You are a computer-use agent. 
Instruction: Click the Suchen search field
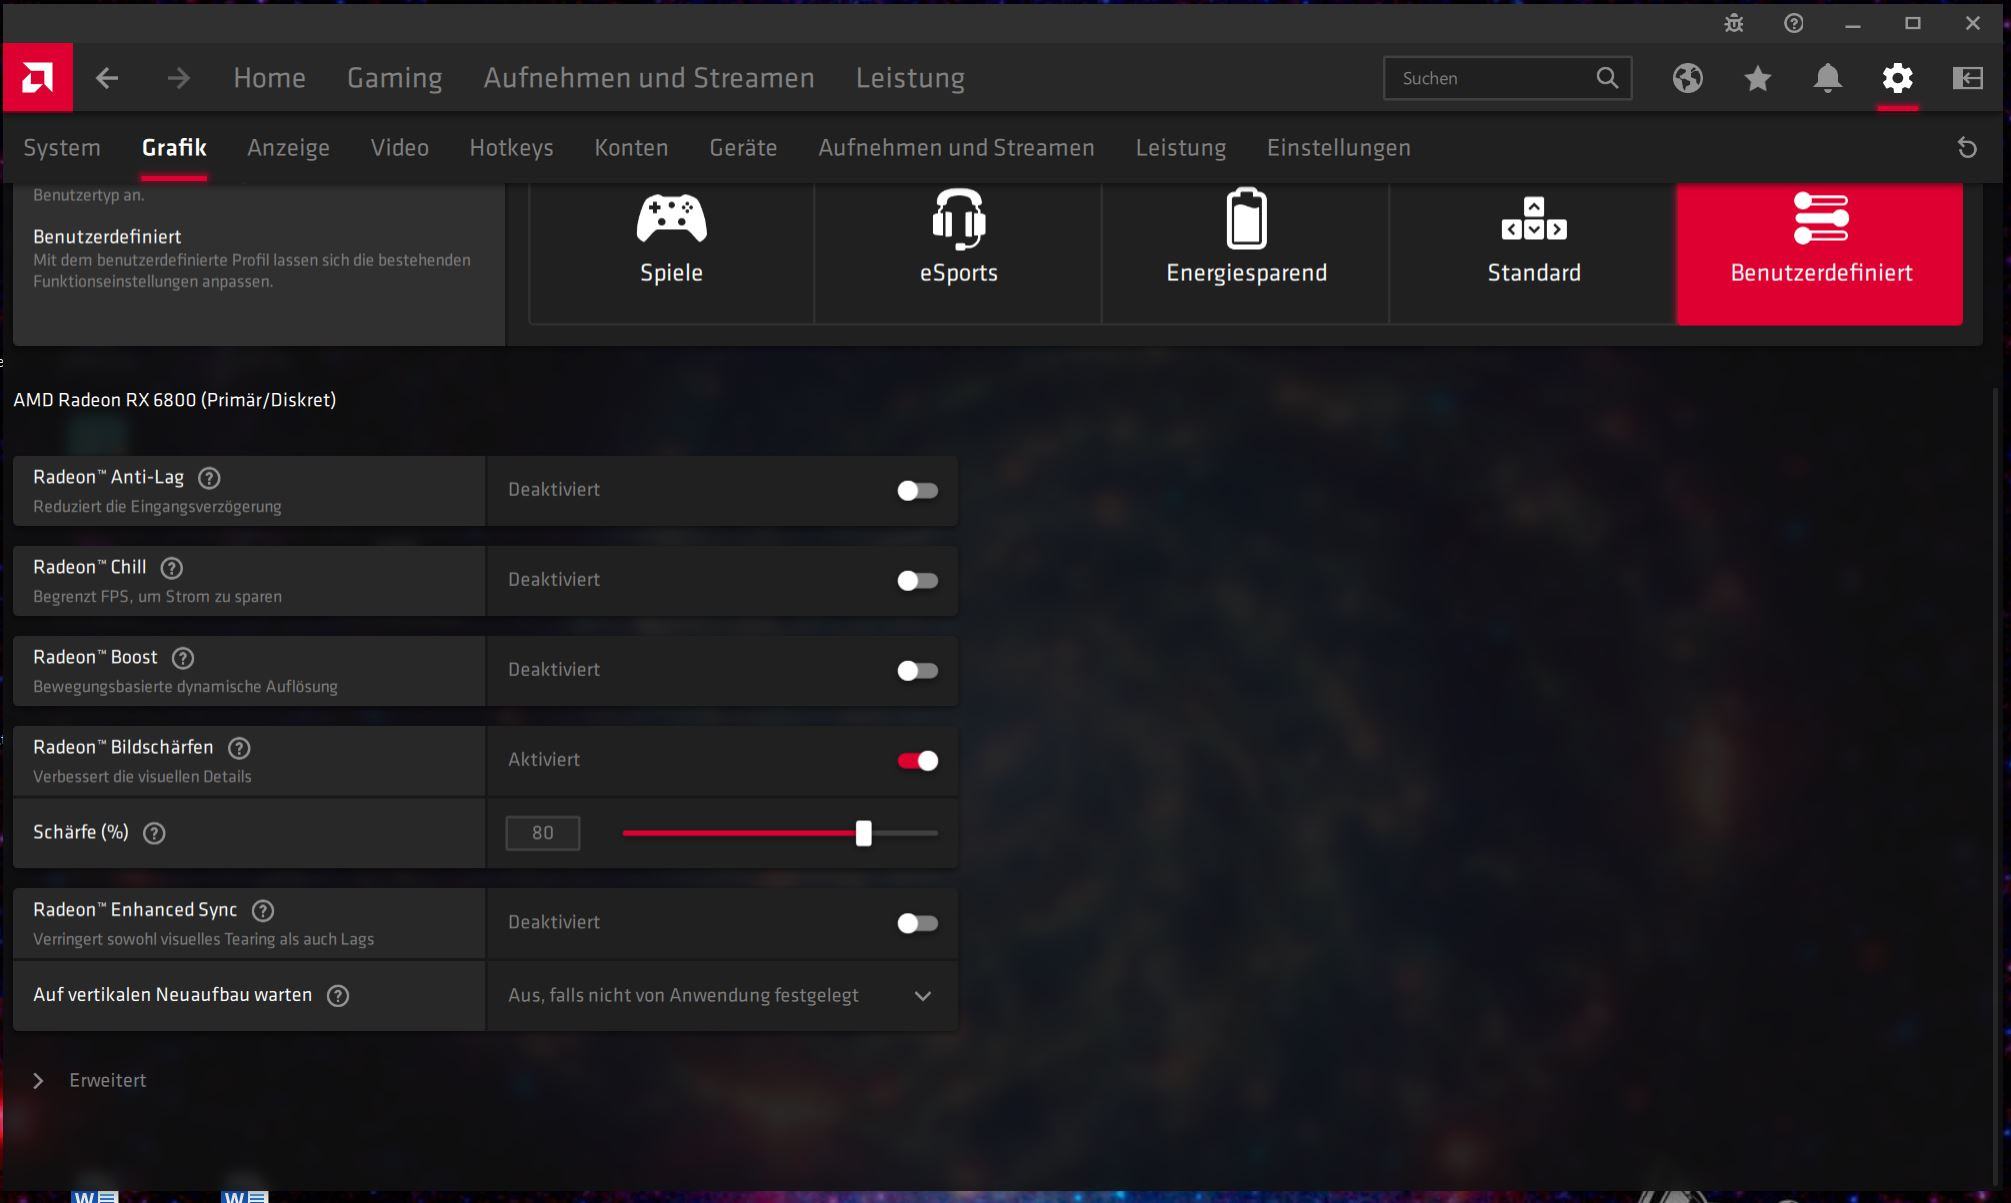[x=1490, y=78]
